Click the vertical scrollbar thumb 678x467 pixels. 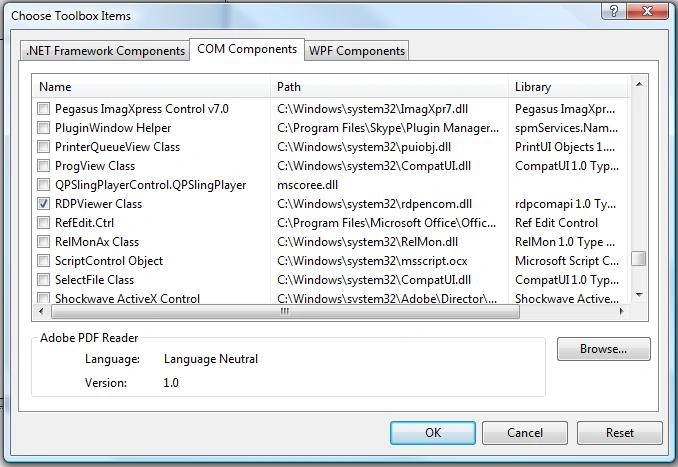pos(639,259)
